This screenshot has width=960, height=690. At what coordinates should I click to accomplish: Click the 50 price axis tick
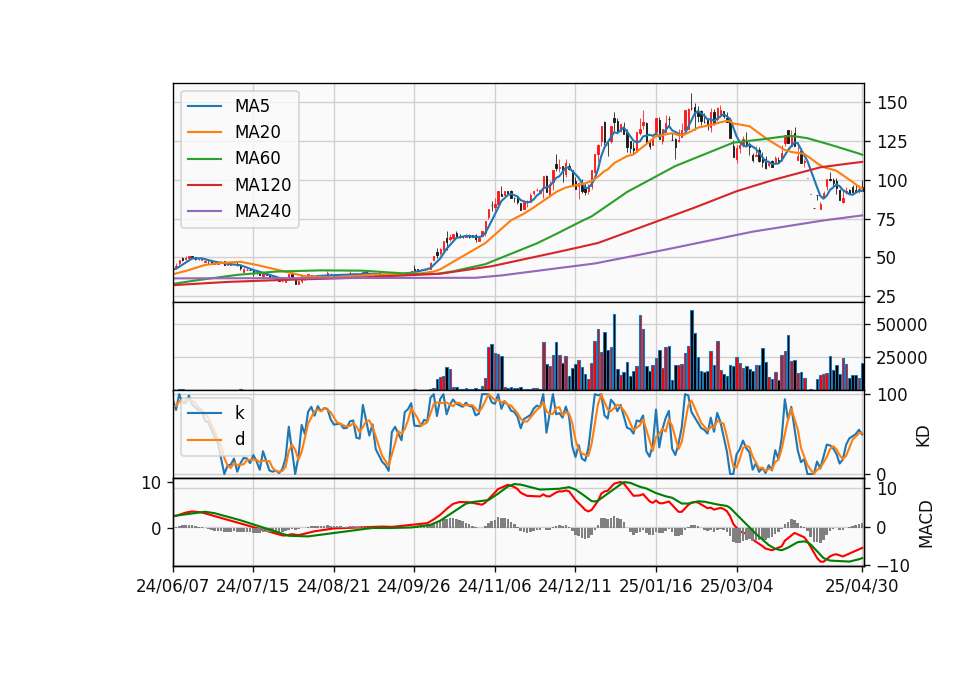[887, 258]
